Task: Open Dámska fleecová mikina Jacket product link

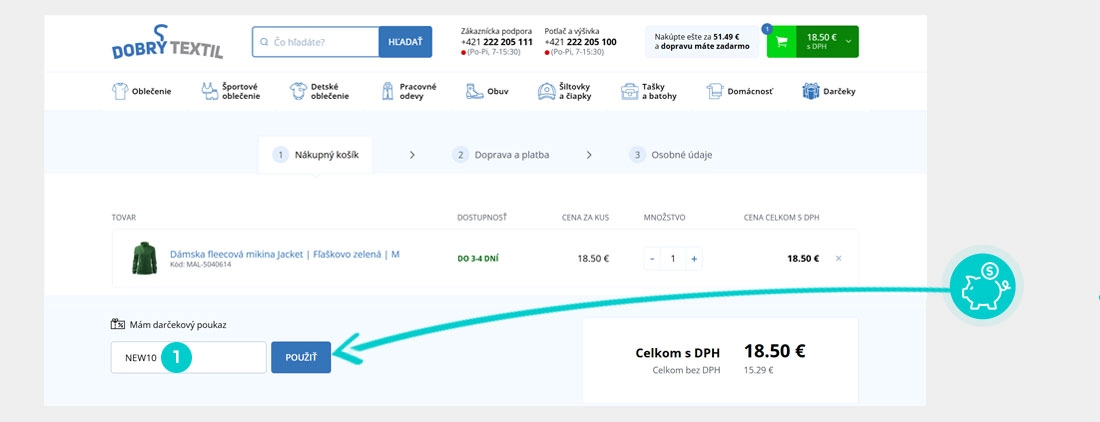Action: click(x=285, y=254)
